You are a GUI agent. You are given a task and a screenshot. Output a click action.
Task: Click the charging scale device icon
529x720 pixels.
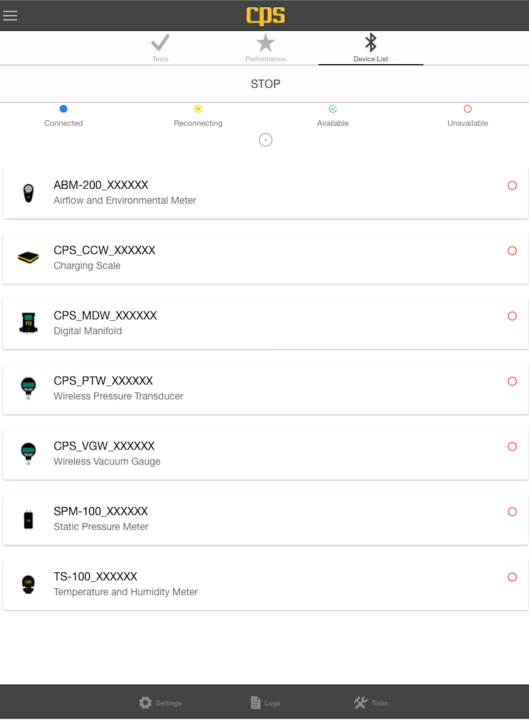click(28, 258)
